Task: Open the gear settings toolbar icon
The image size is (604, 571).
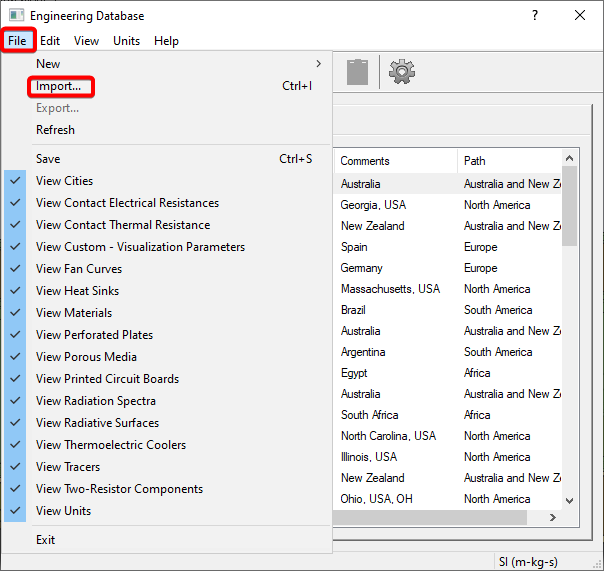Action: click(x=402, y=72)
